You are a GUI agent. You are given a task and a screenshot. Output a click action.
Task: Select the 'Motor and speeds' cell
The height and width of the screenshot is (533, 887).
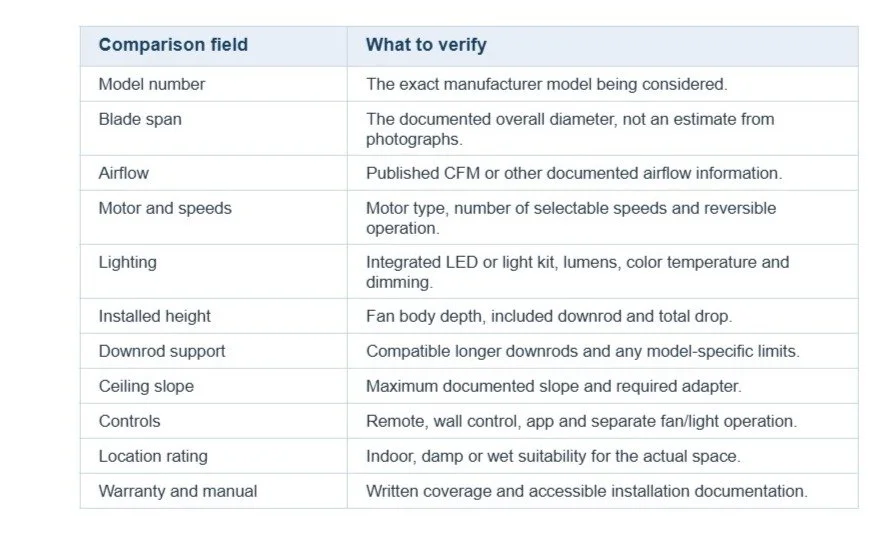click(x=213, y=217)
